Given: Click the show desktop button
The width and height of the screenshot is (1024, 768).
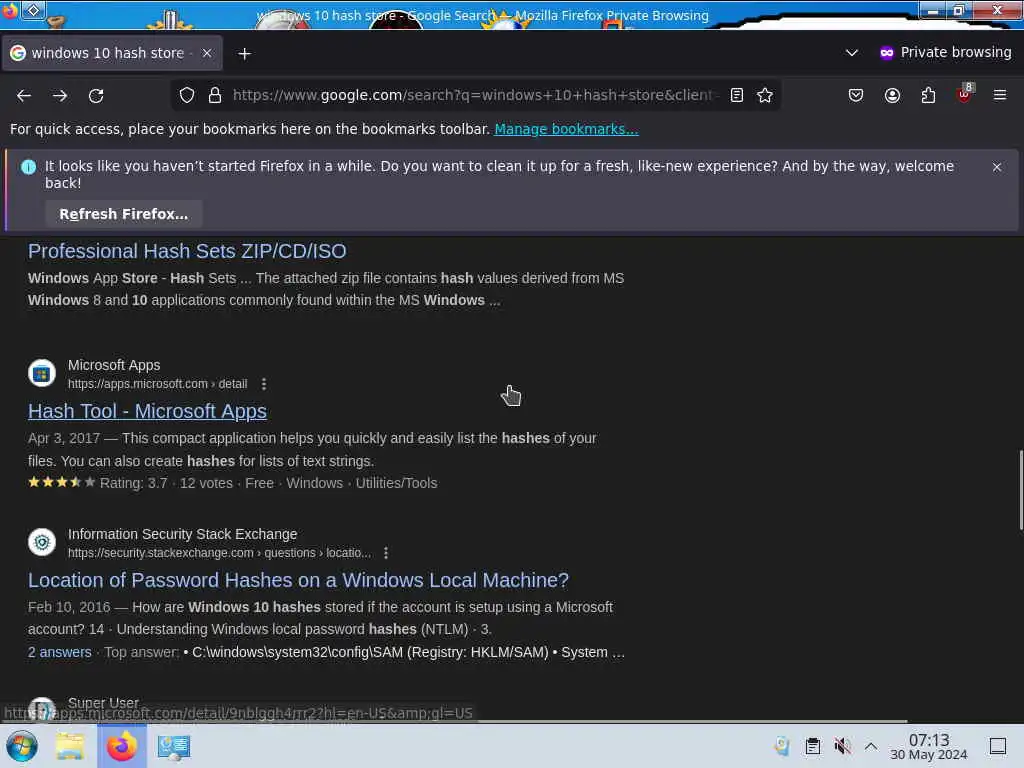Looking at the screenshot, I should [x=998, y=746].
